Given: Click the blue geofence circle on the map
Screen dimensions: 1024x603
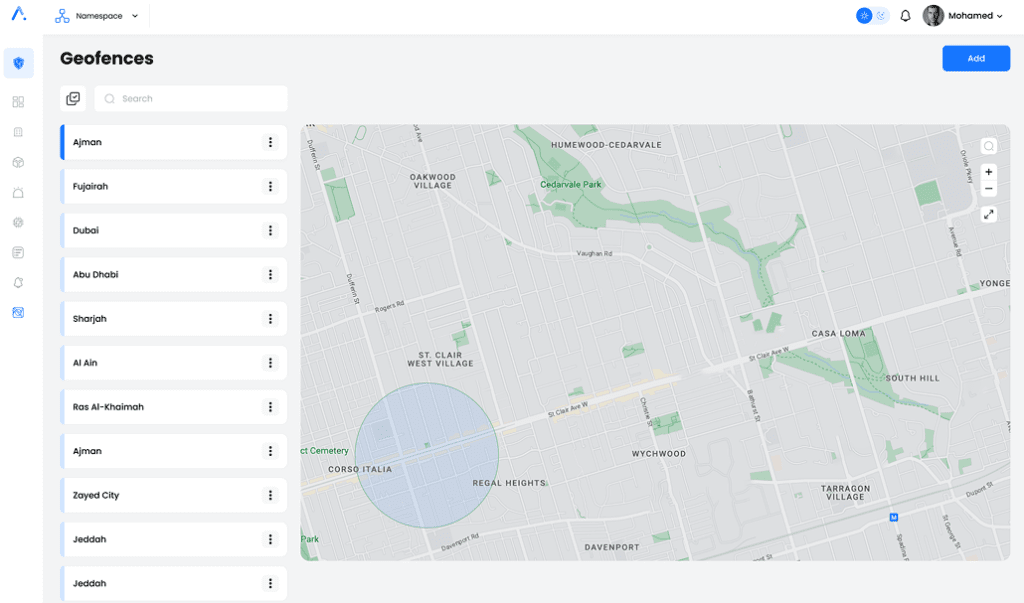Looking at the screenshot, I should [427, 455].
